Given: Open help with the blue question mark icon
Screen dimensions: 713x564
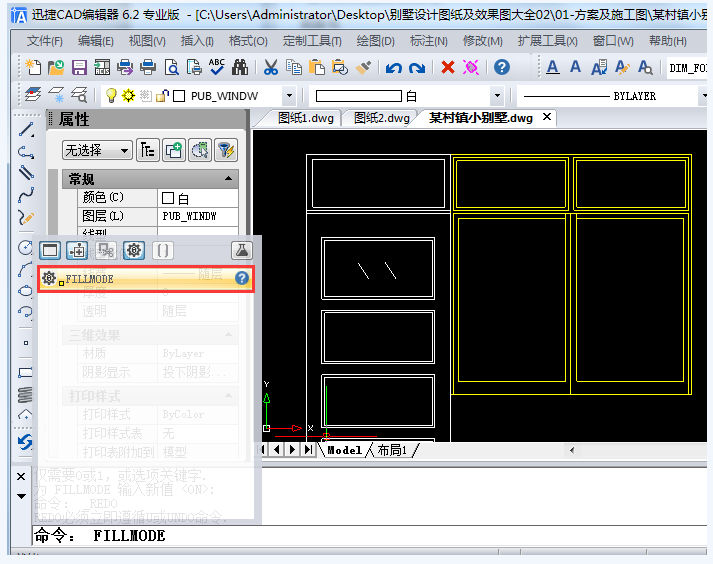Looking at the screenshot, I should click(x=502, y=67).
